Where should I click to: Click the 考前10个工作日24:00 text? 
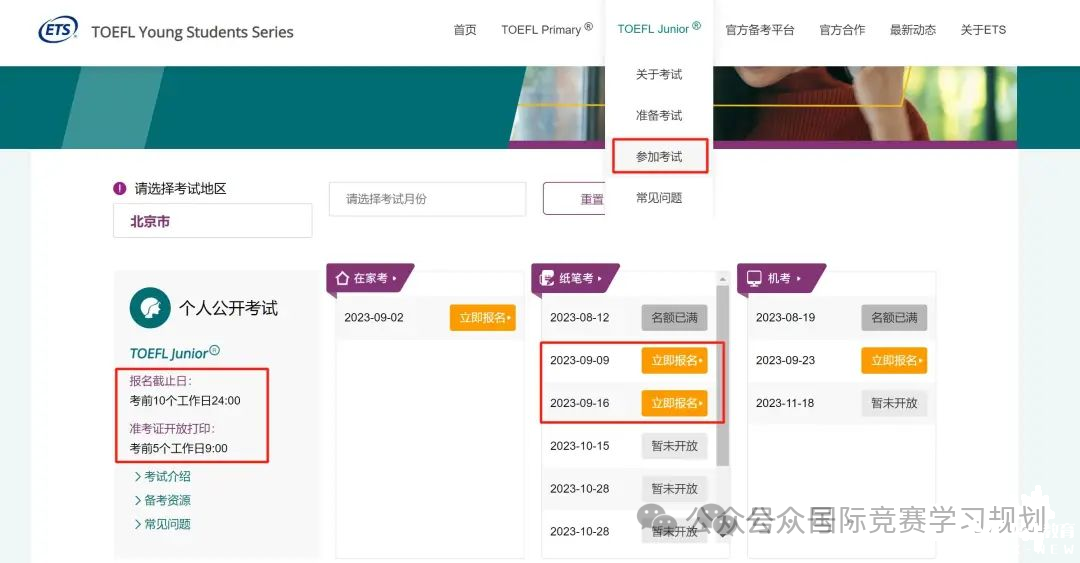pyautogui.click(x=185, y=400)
